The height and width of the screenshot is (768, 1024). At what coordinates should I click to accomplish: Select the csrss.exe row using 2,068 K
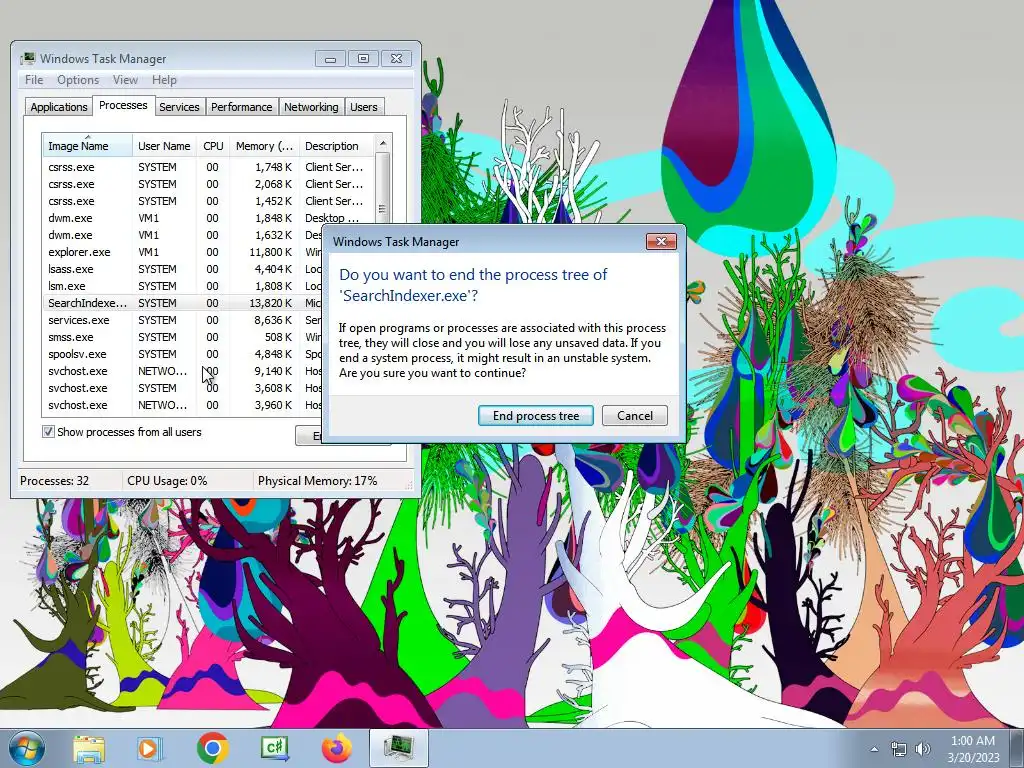(x=209, y=184)
